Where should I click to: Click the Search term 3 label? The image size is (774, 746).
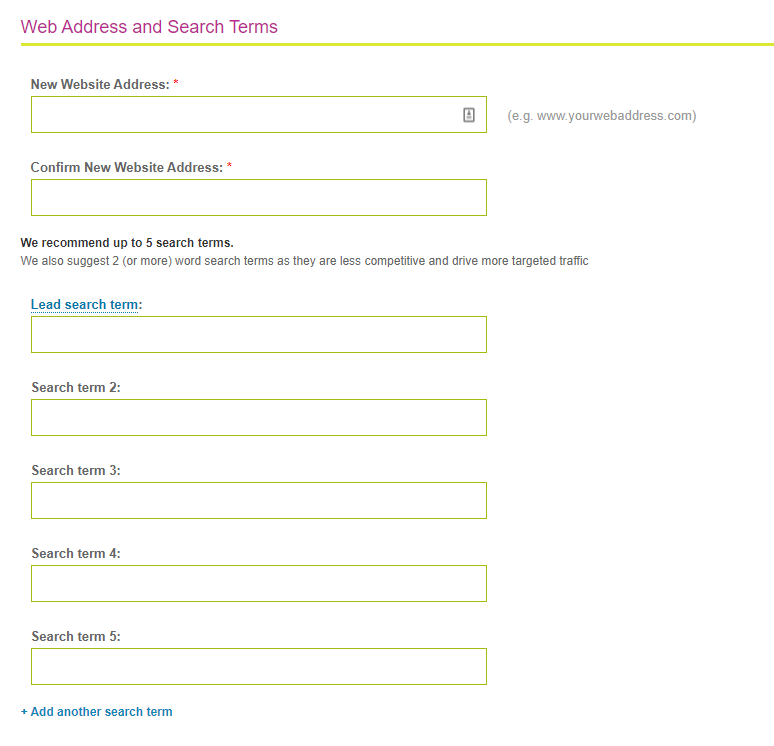pyautogui.click(x=75, y=471)
